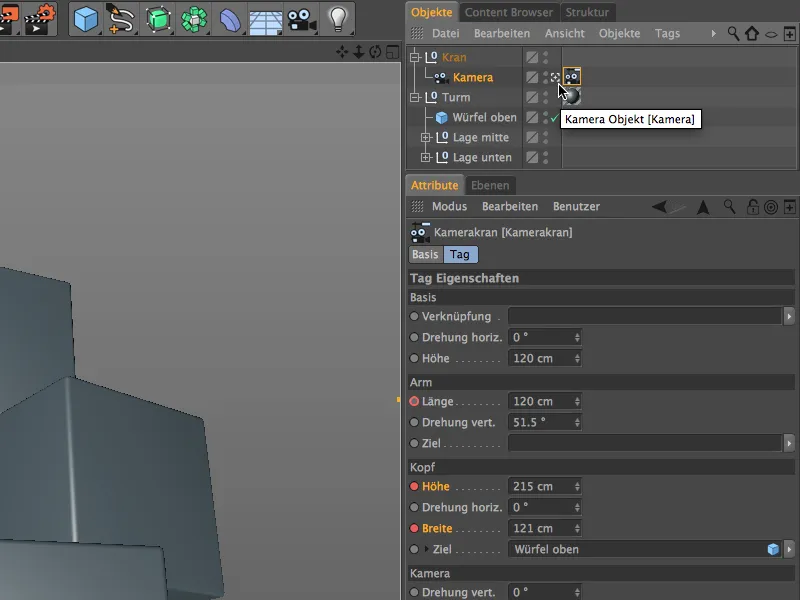Screen dimensions: 800x600
Task: Open the Ebenen tab
Action: (490, 185)
